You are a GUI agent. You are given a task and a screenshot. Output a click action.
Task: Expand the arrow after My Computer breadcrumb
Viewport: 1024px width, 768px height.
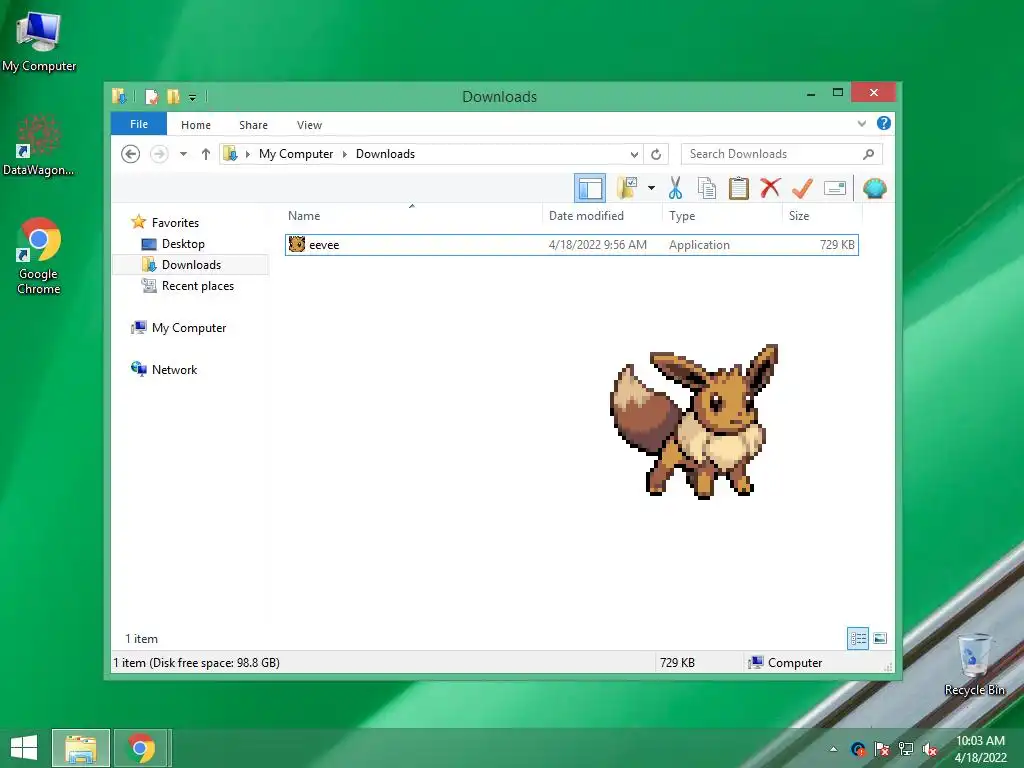coord(345,154)
